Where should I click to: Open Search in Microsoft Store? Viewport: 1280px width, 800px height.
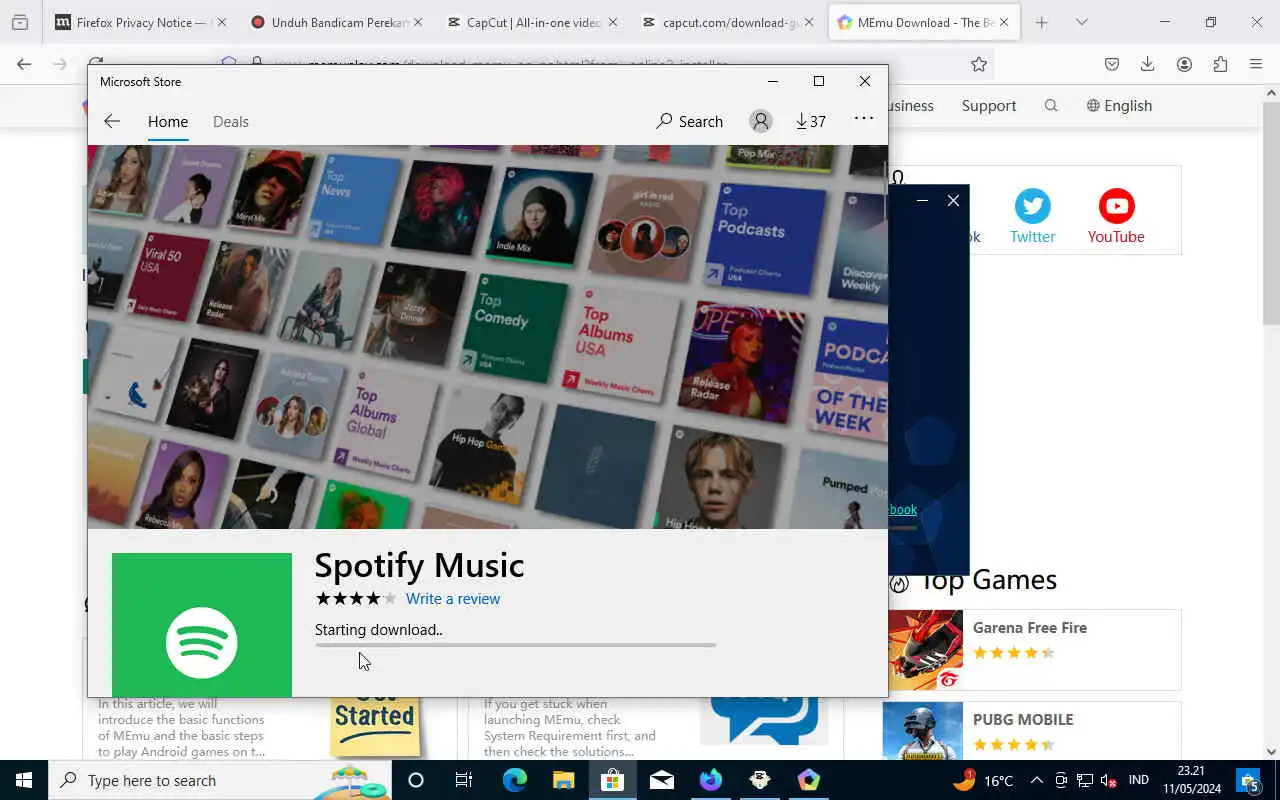[689, 121]
